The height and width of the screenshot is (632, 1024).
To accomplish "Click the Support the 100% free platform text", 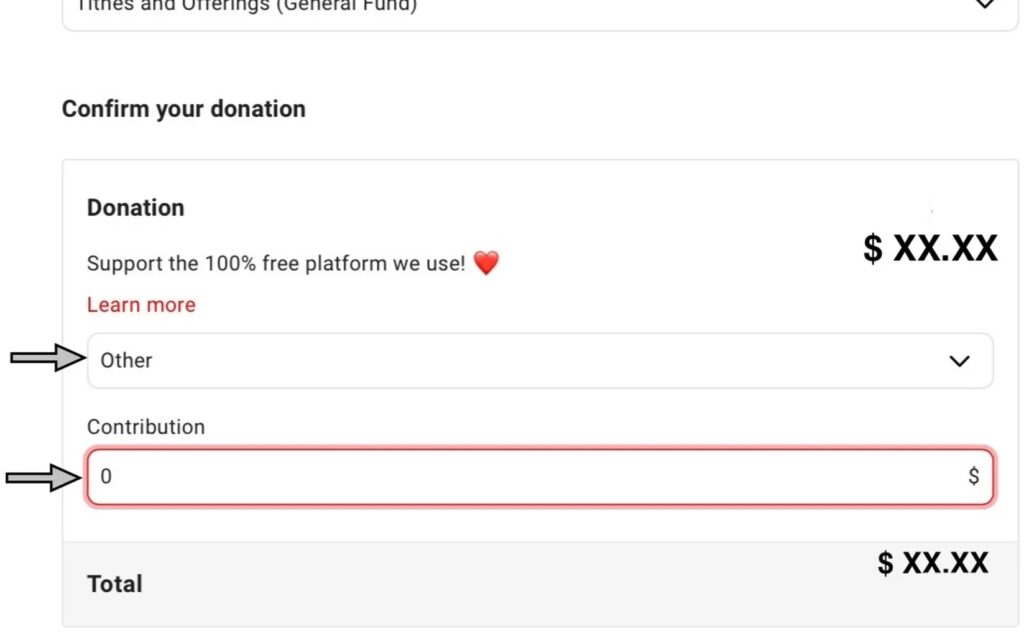I will tap(276, 265).
